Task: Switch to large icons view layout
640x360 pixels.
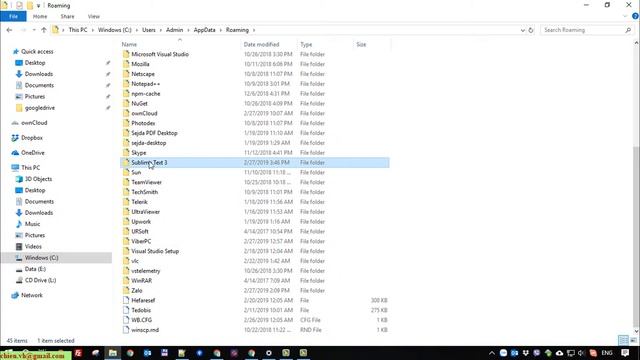Action: 633,340
